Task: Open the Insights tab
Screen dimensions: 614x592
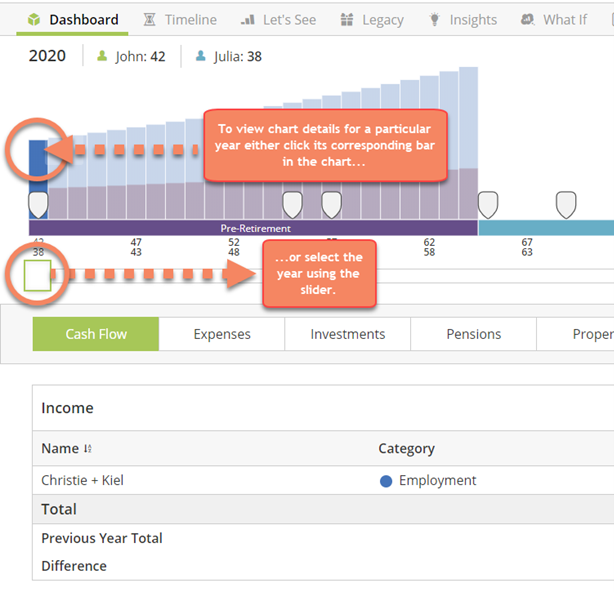Action: pos(462,20)
